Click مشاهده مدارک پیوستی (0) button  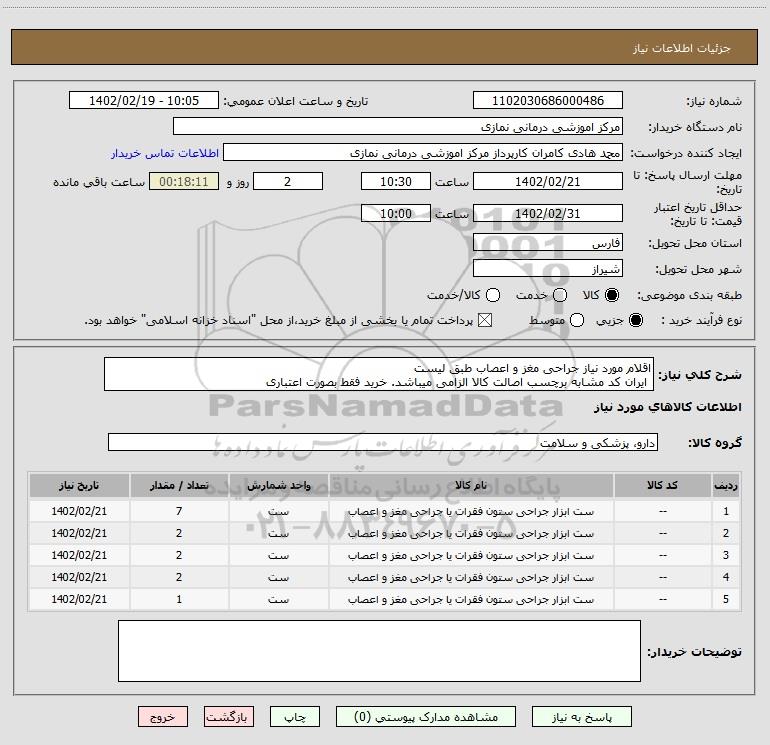click(x=426, y=717)
